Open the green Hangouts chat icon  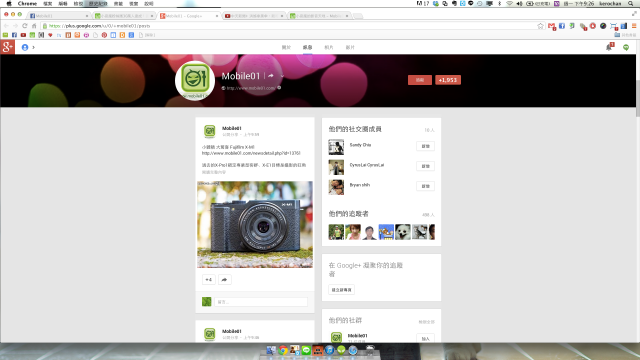point(626,47)
